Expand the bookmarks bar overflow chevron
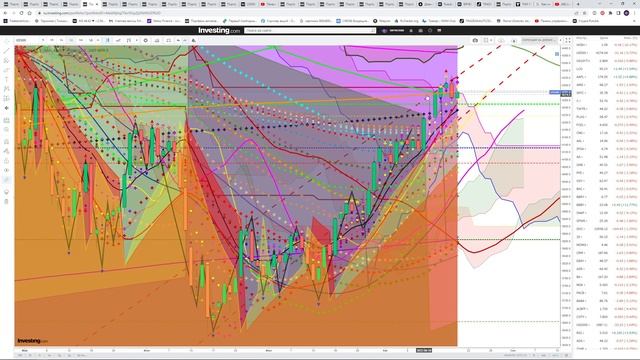The height and width of the screenshot is (360, 640). [635, 21]
